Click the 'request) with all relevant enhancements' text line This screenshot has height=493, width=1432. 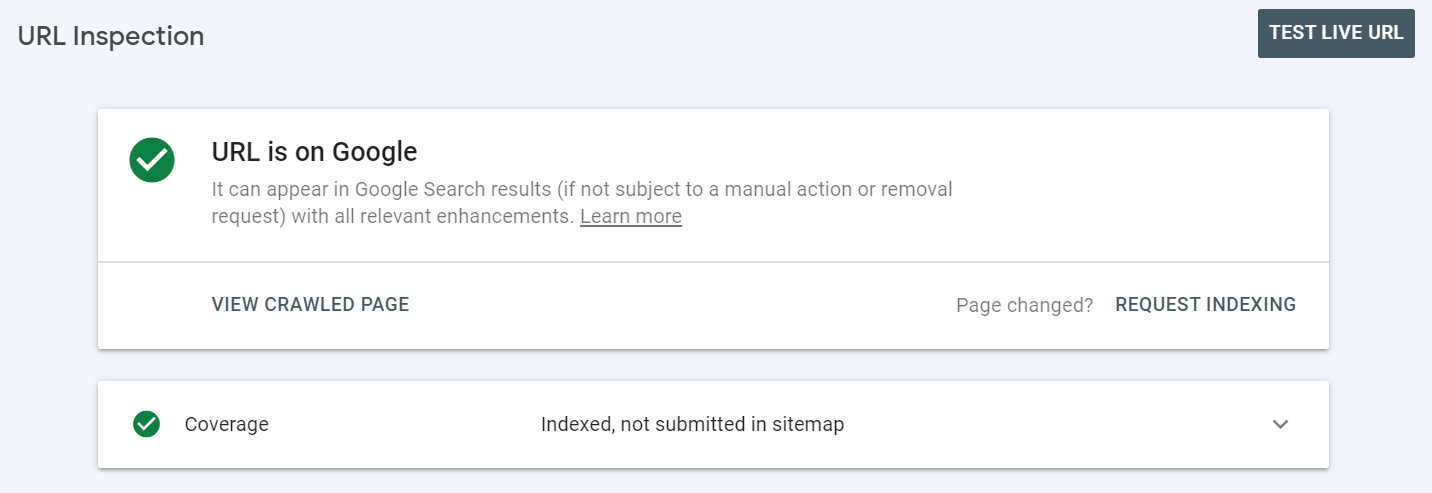[x=392, y=216]
